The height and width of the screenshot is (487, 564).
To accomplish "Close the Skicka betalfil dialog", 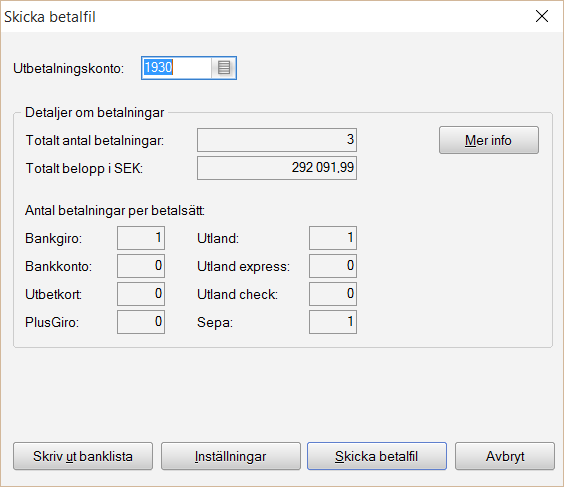I will (x=542, y=16).
